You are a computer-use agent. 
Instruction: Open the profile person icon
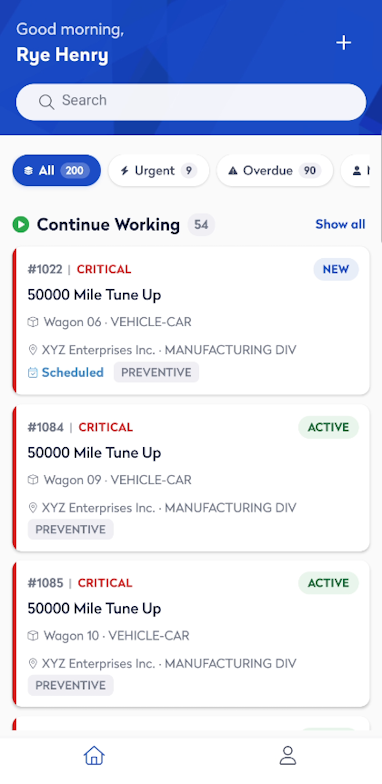pyautogui.click(x=288, y=756)
